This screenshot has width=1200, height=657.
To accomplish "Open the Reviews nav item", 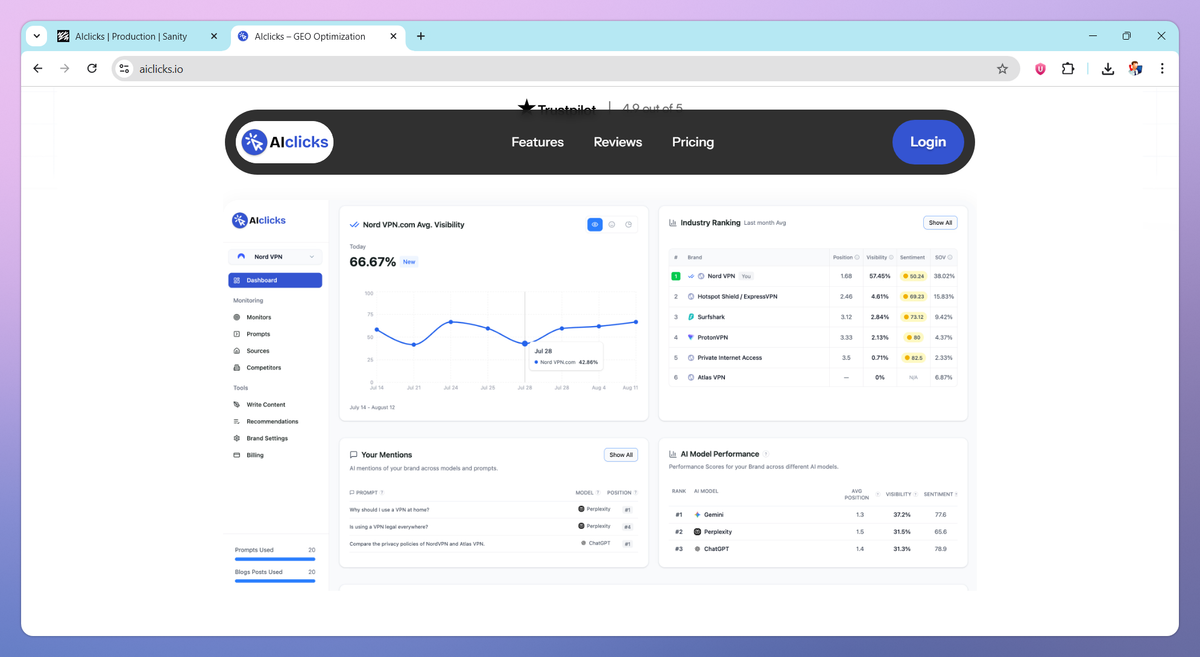I will [618, 142].
